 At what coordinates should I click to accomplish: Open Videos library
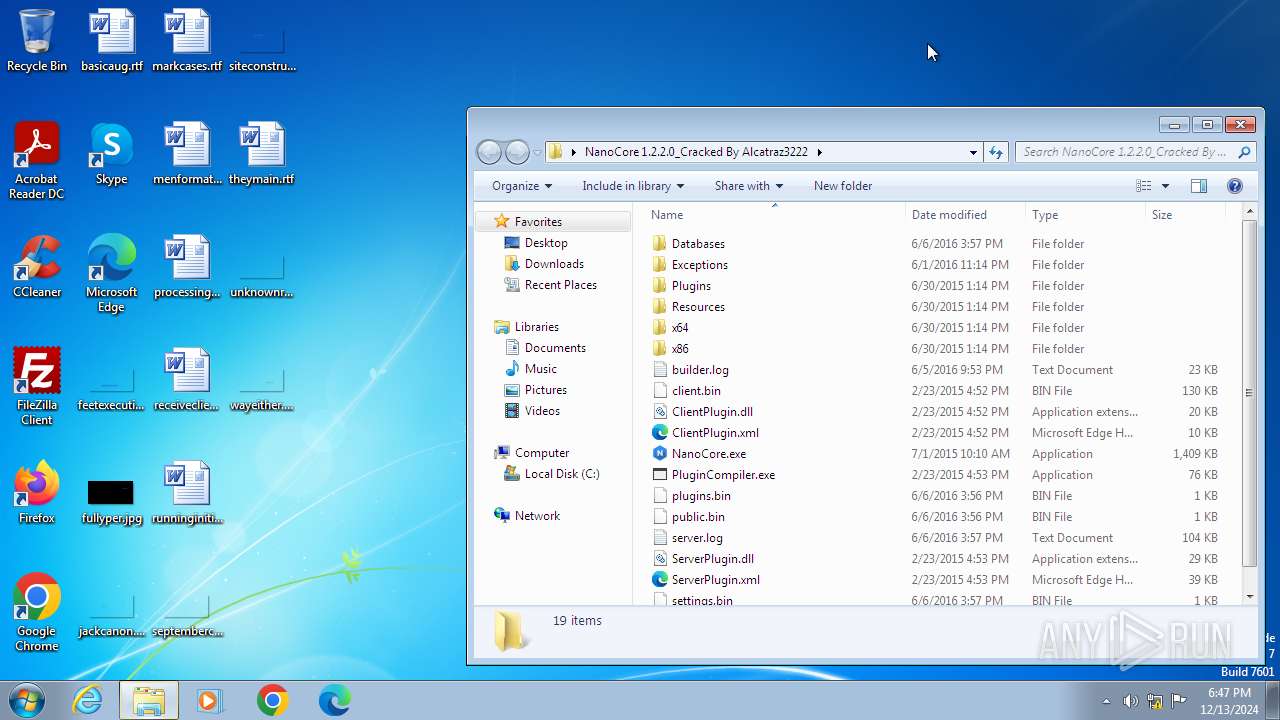[x=542, y=411]
